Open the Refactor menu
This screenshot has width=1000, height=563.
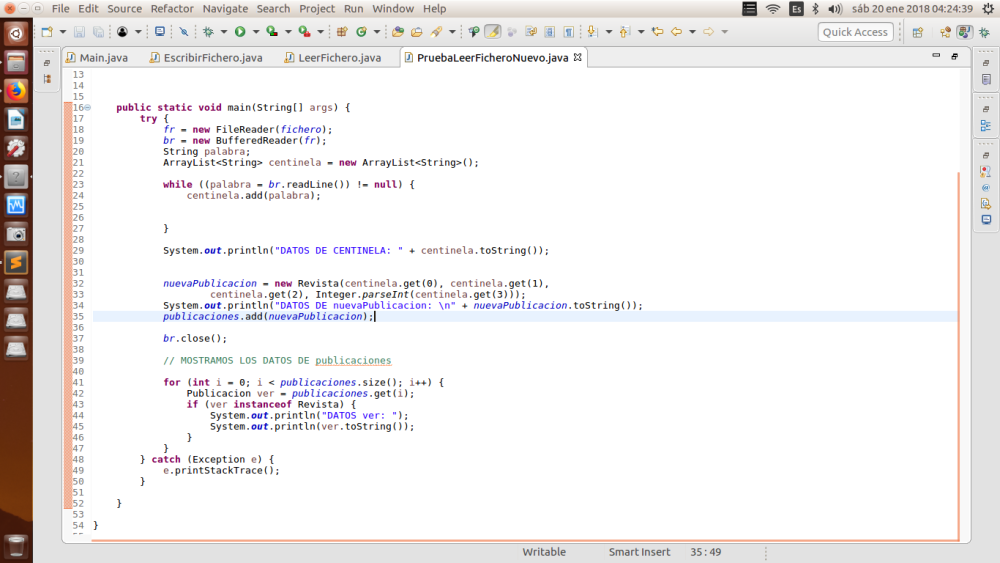(172, 8)
